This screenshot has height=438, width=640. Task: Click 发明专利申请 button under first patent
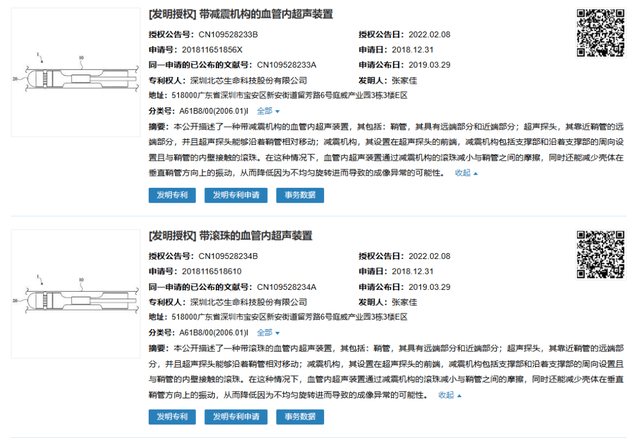[236, 195]
